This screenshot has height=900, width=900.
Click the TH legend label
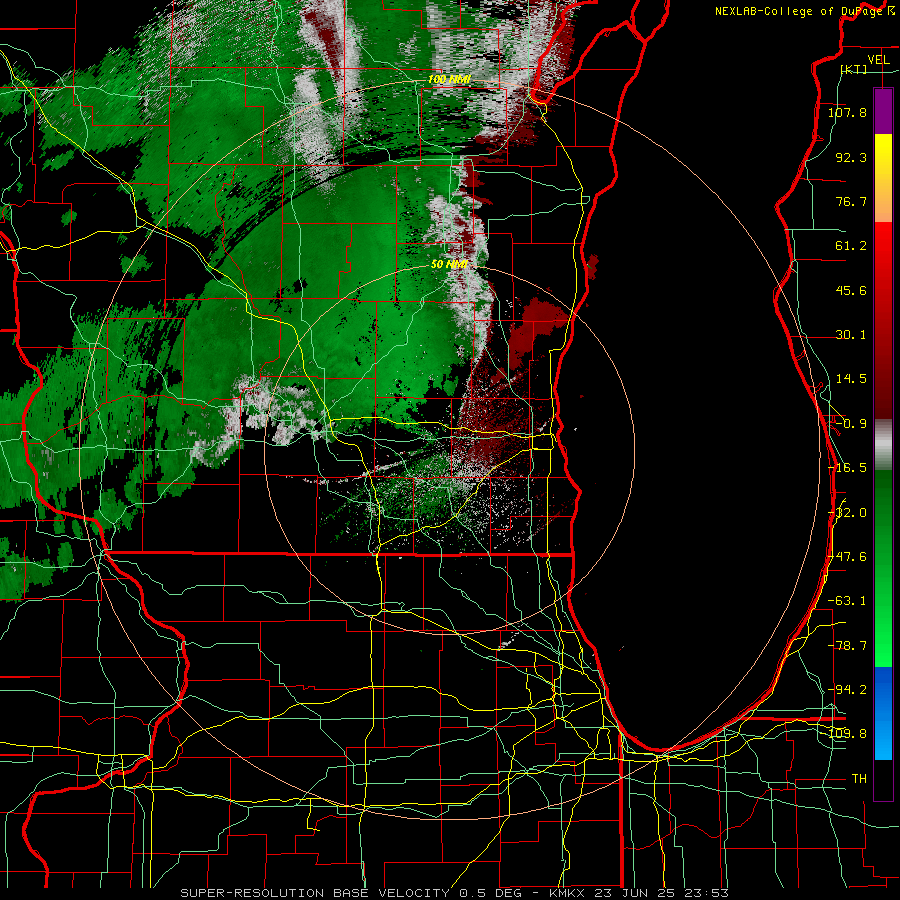pyautogui.click(x=859, y=778)
